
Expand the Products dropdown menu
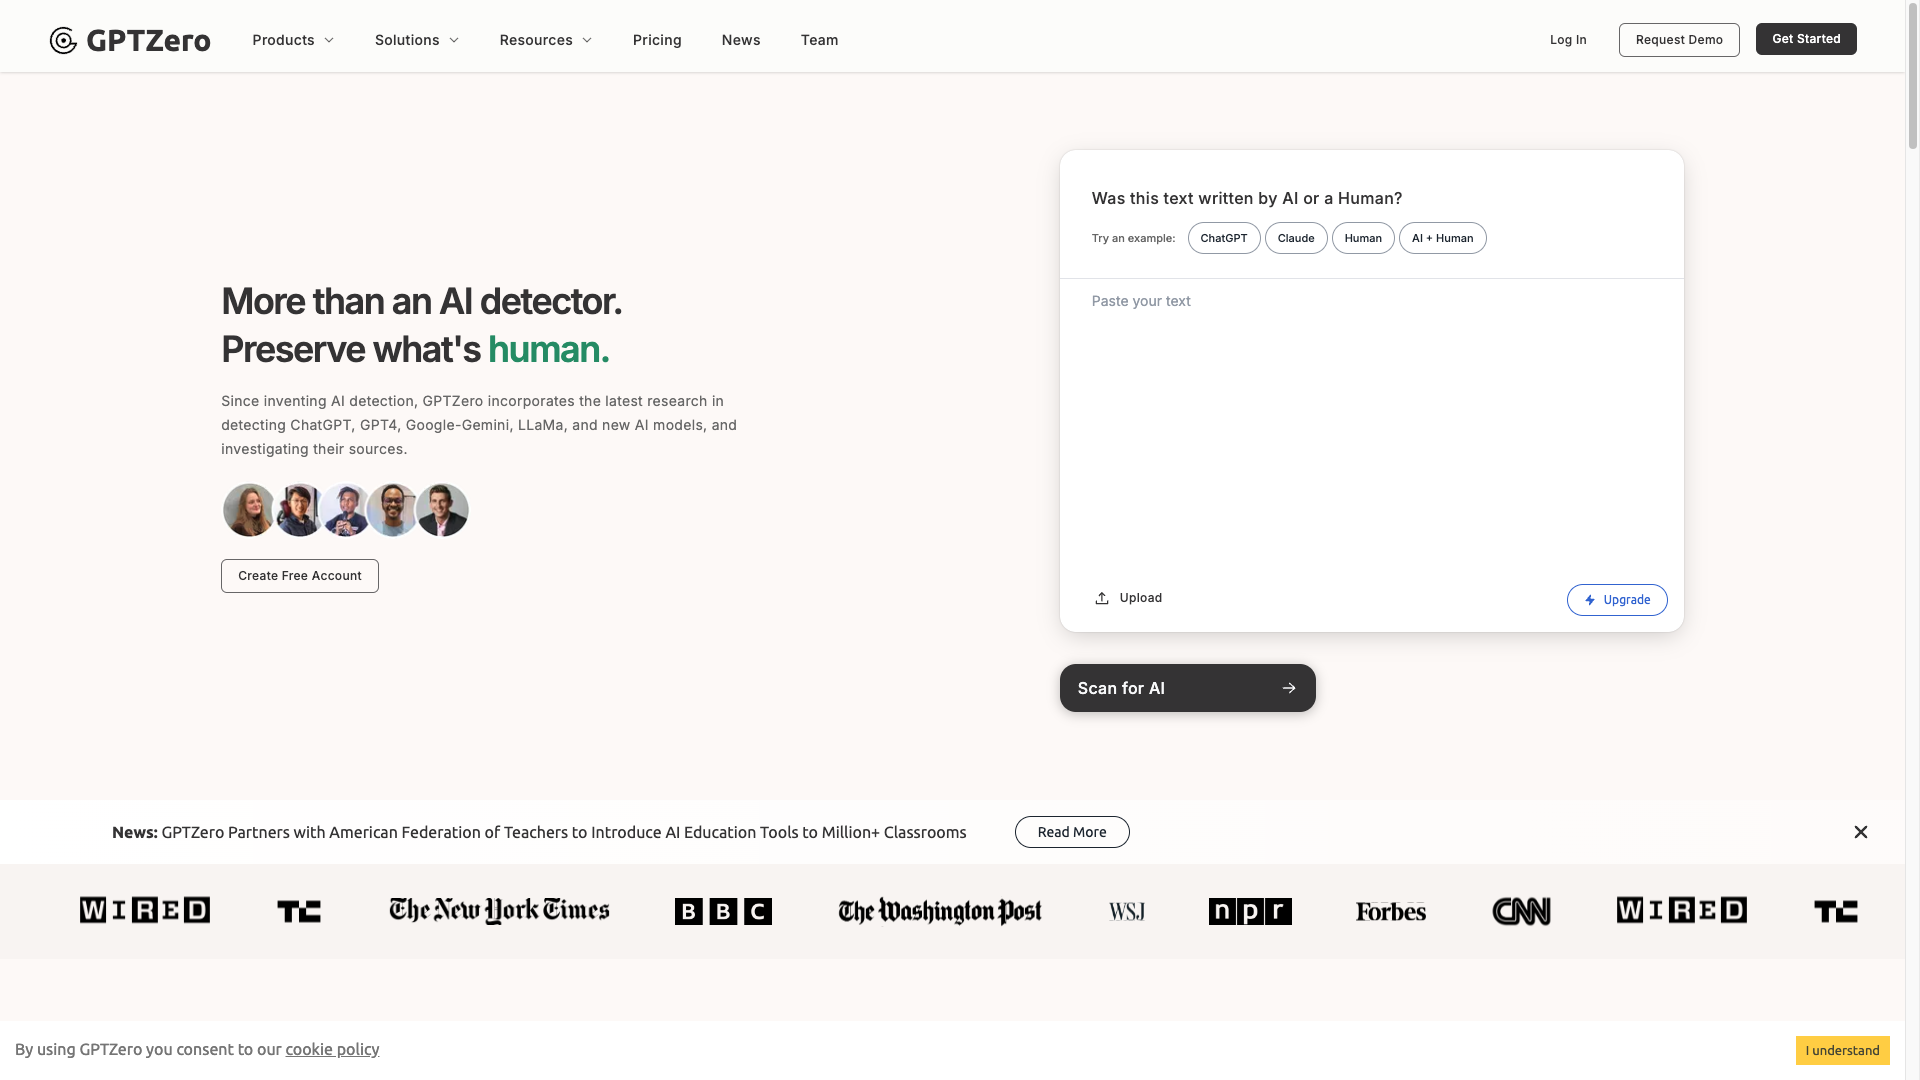coord(293,40)
